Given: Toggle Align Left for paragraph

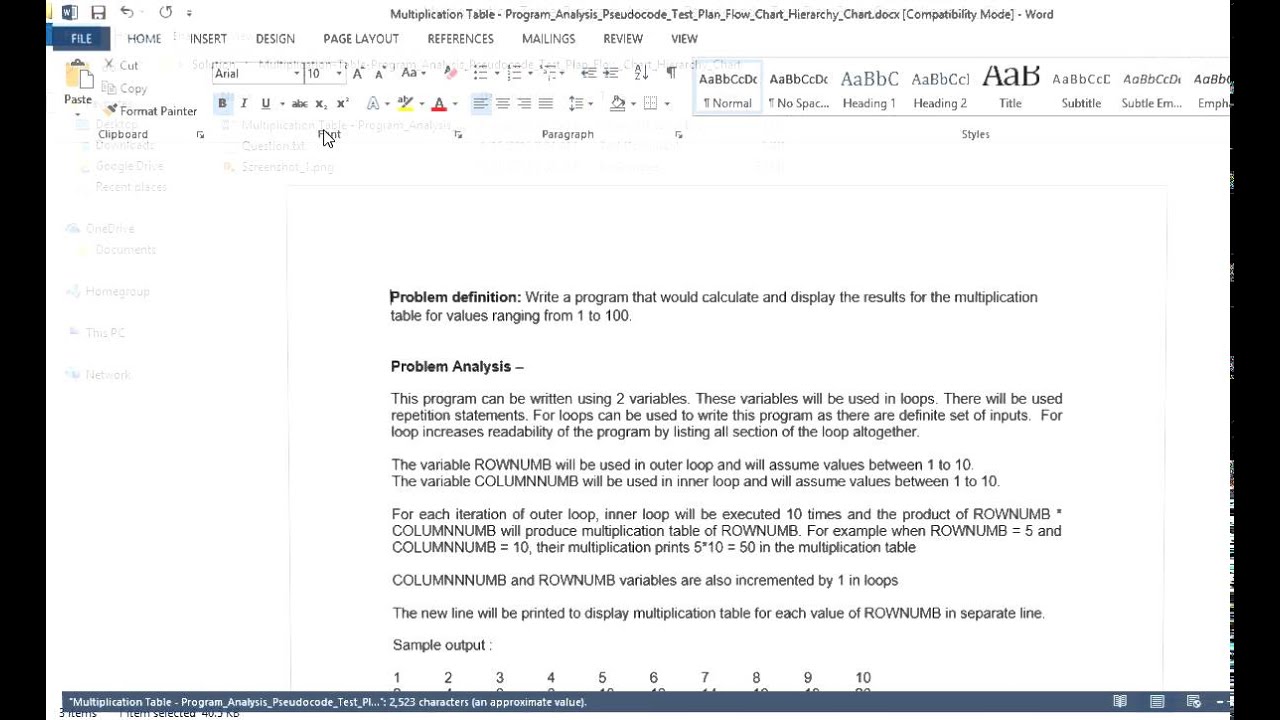Looking at the screenshot, I should click(x=481, y=103).
